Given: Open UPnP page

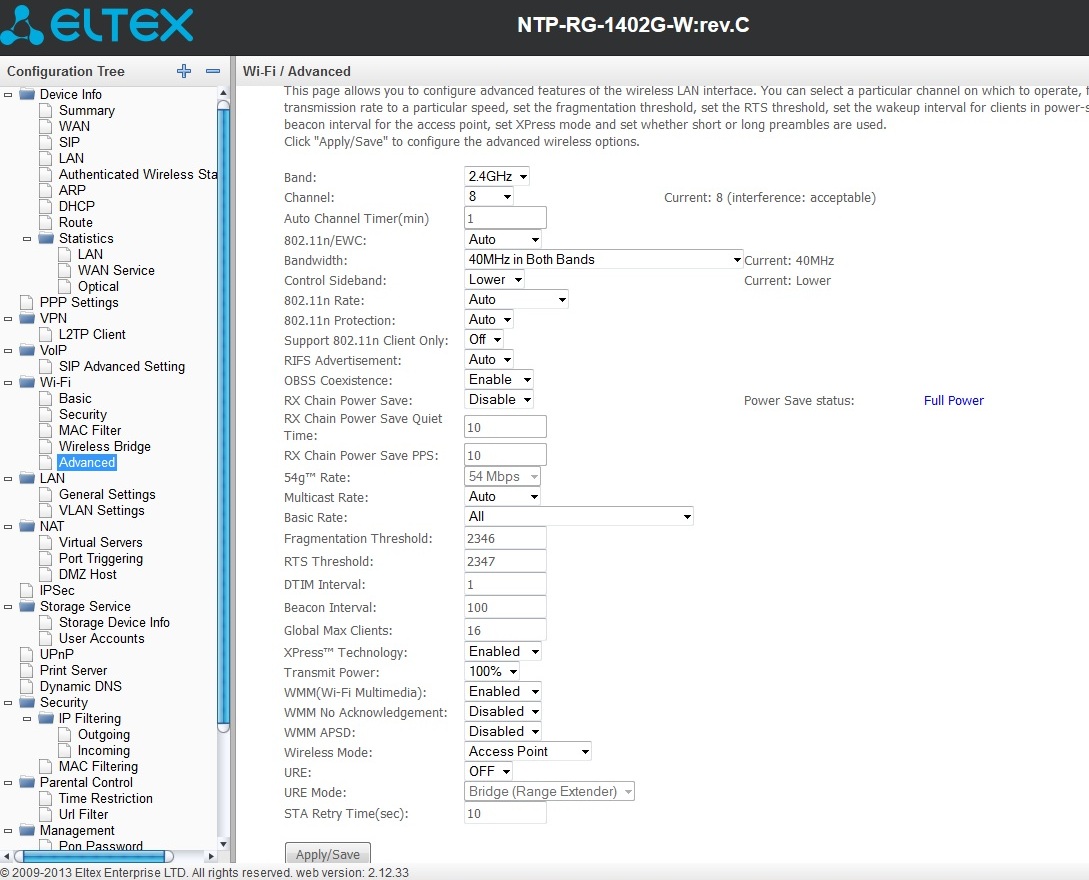Looking at the screenshot, I should point(56,654).
